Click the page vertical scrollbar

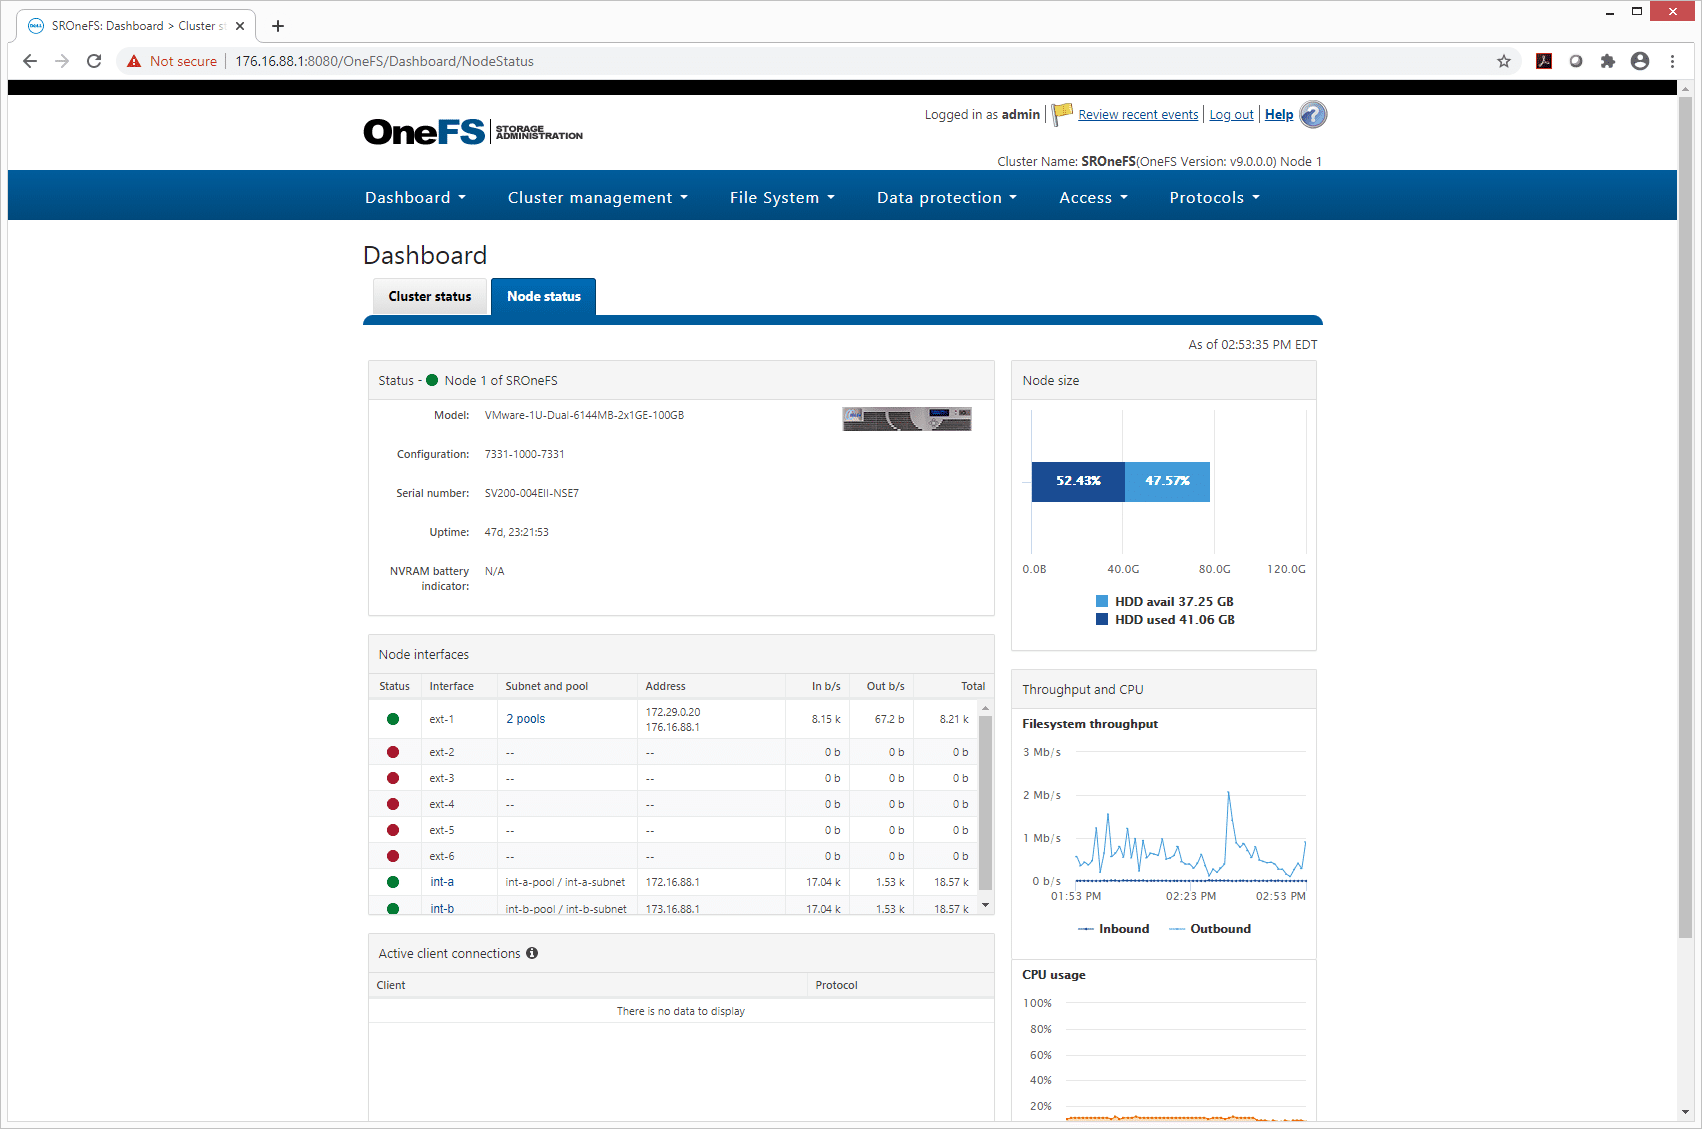point(1685,516)
